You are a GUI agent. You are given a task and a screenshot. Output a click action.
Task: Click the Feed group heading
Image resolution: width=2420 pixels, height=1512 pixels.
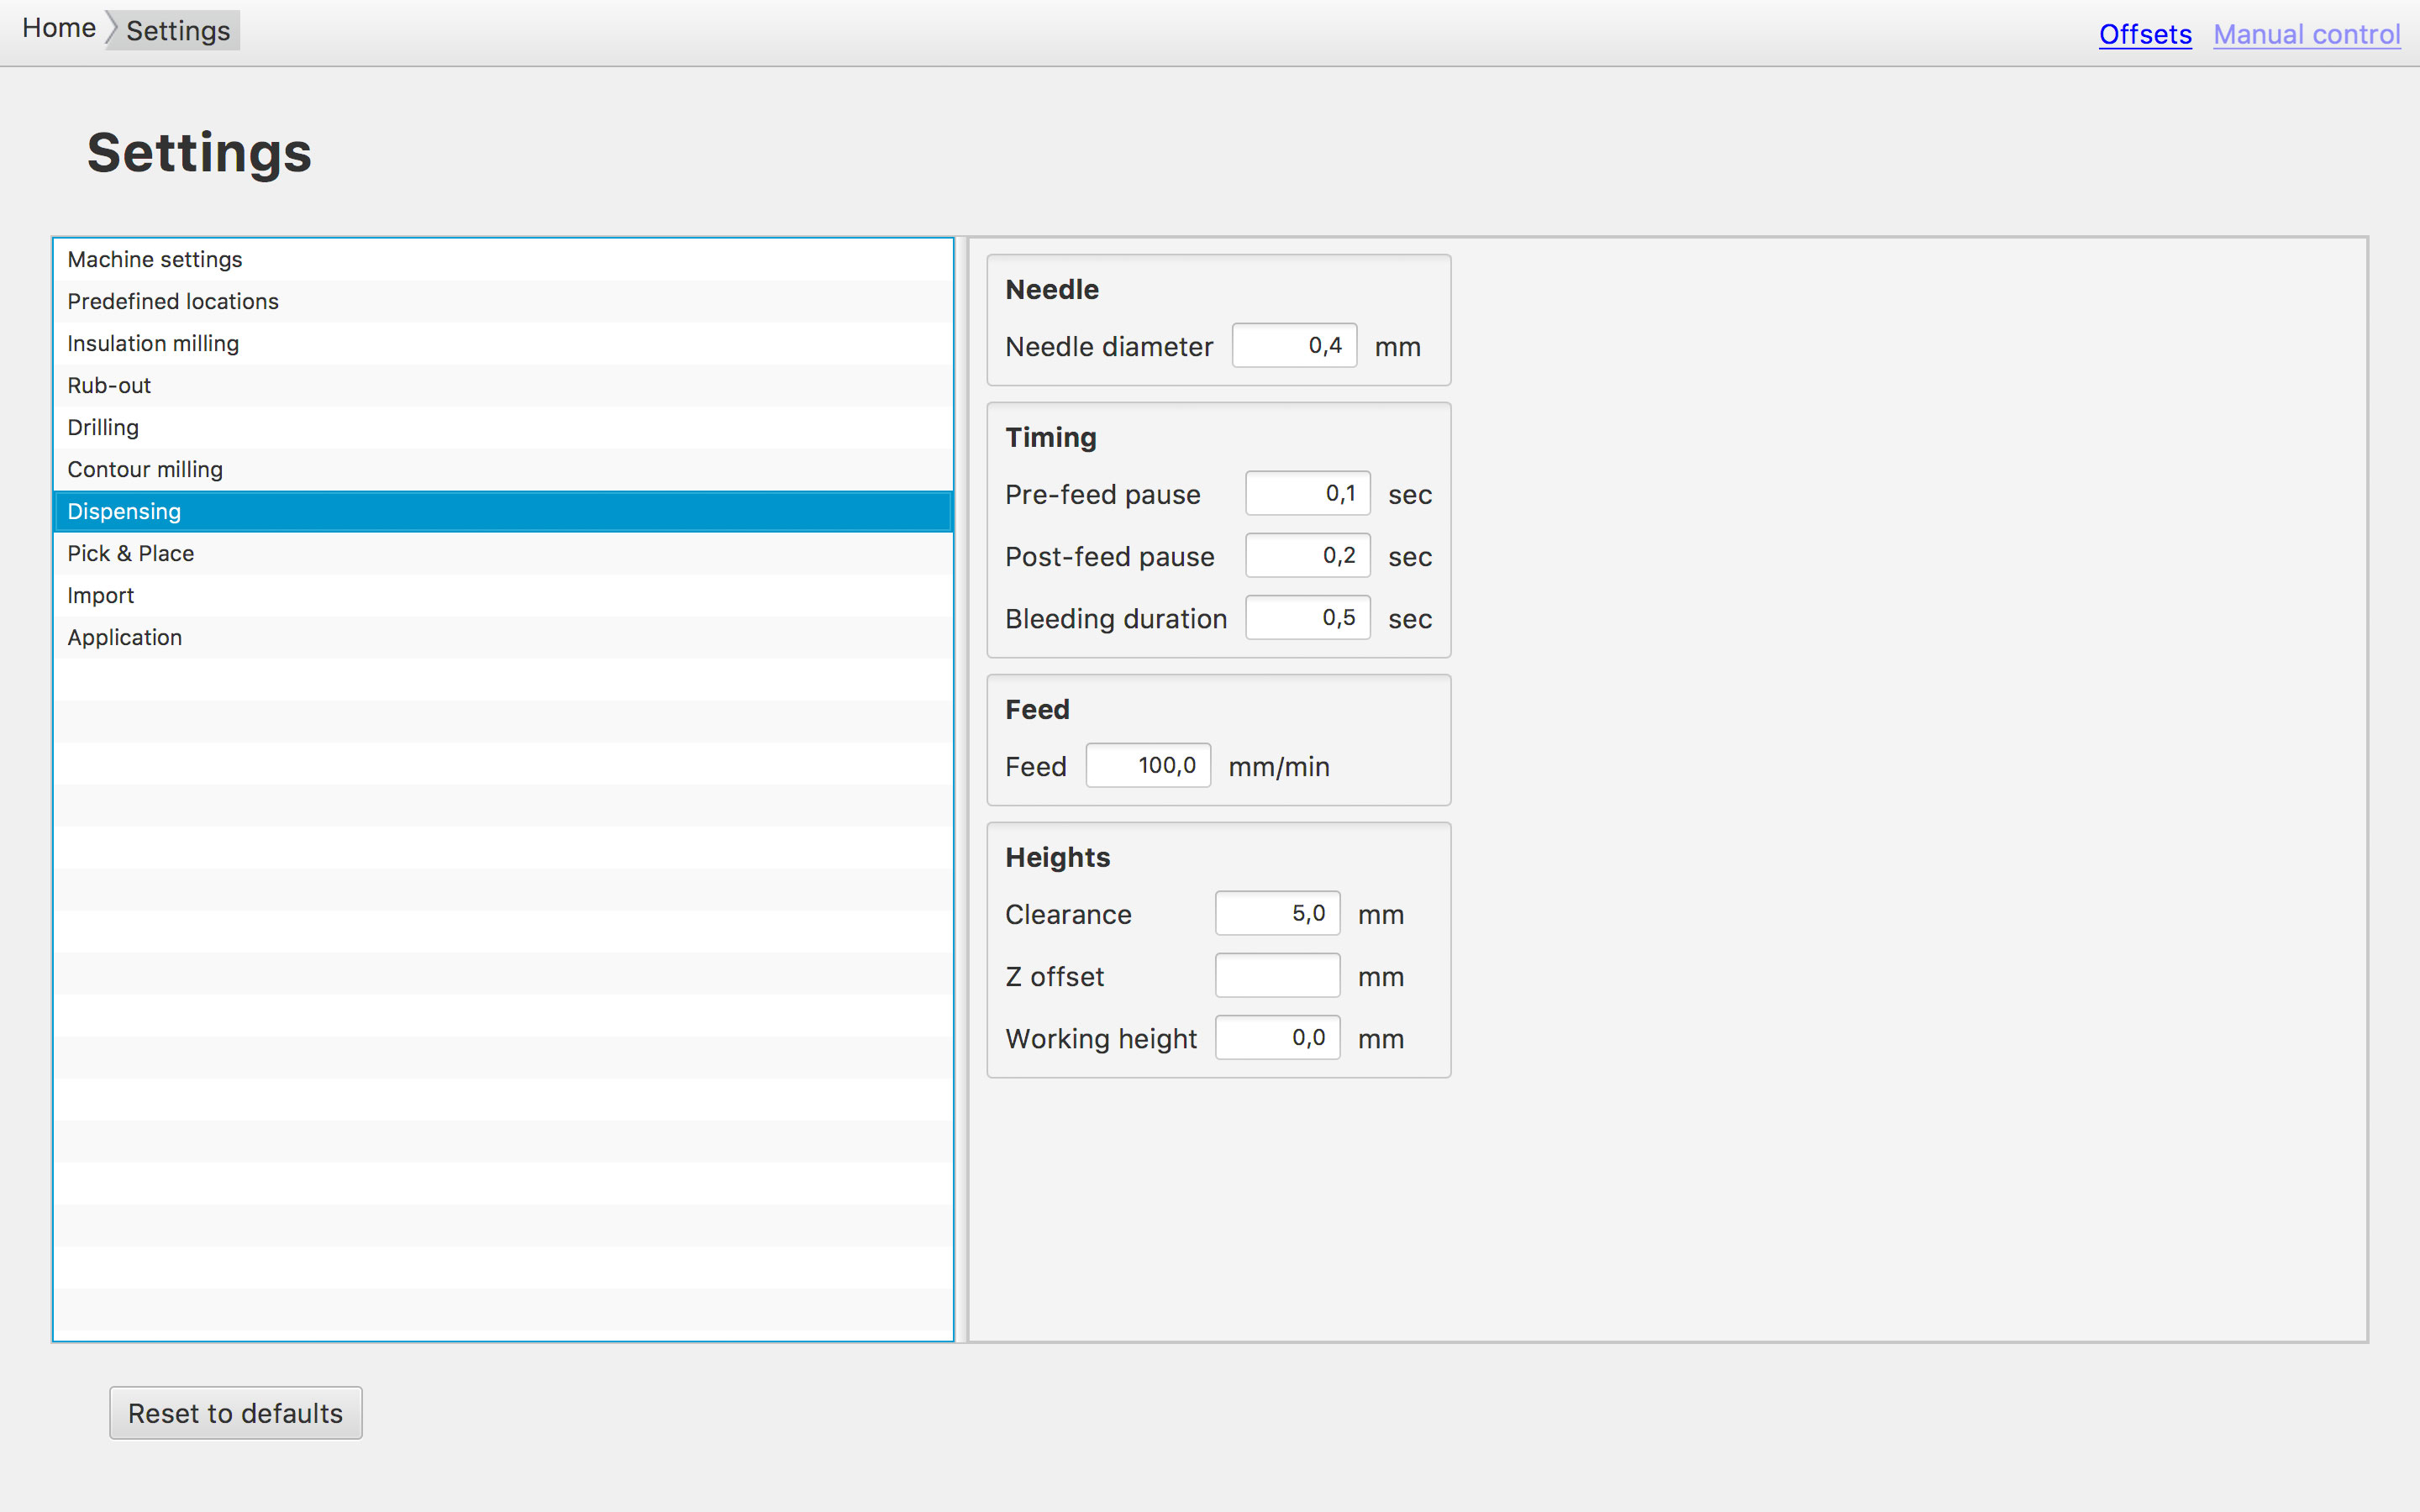point(1037,710)
